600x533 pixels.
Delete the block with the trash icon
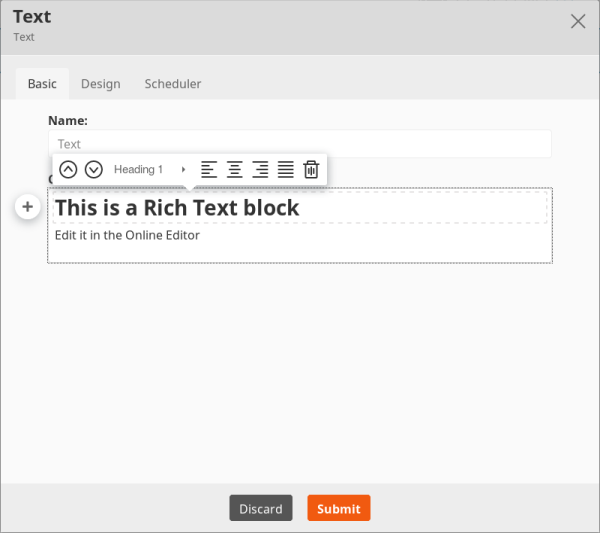coord(311,170)
